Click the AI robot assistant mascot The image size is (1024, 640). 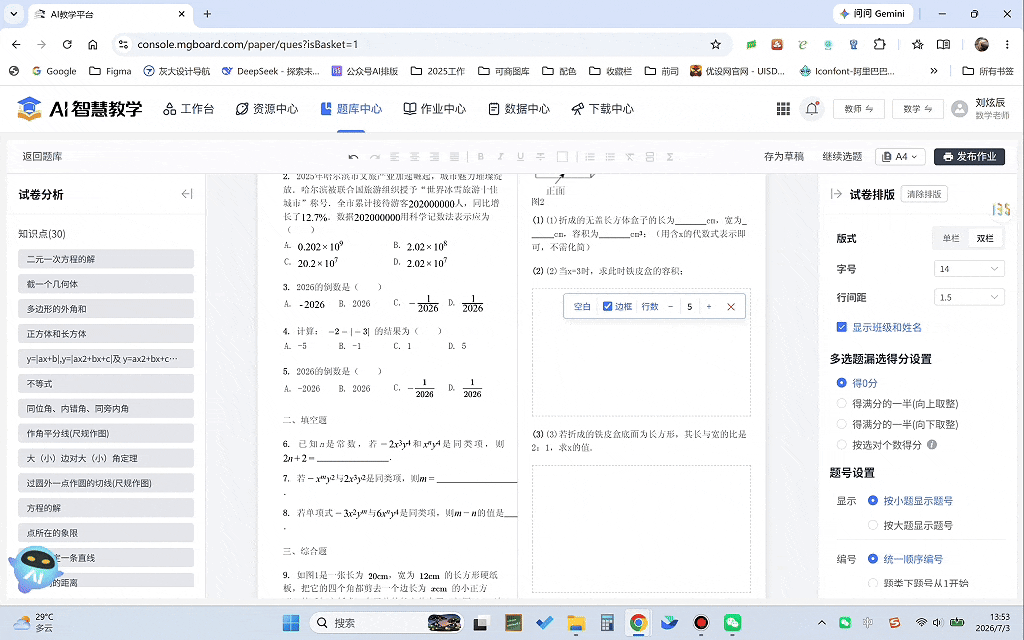click(x=35, y=568)
